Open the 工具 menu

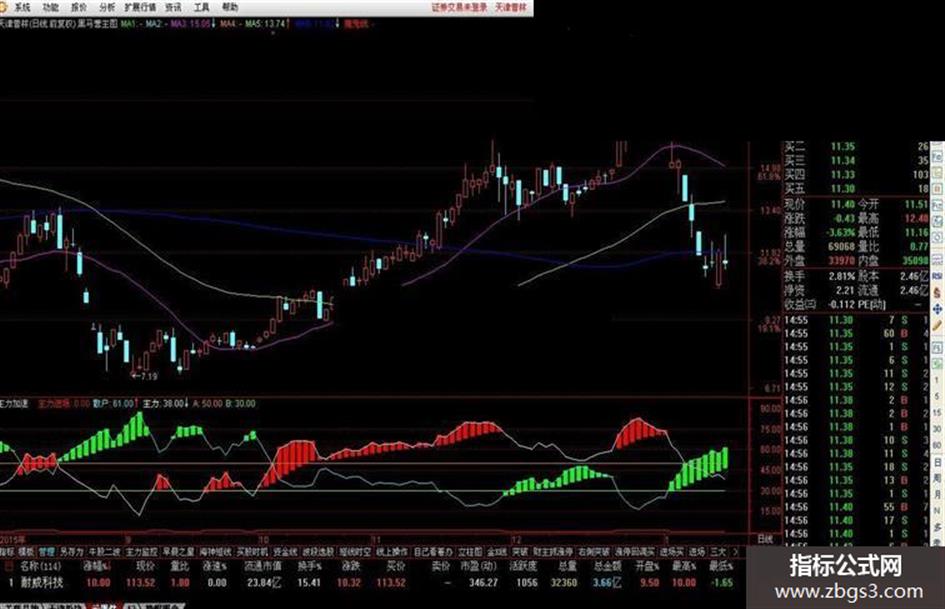pyautogui.click(x=202, y=7)
